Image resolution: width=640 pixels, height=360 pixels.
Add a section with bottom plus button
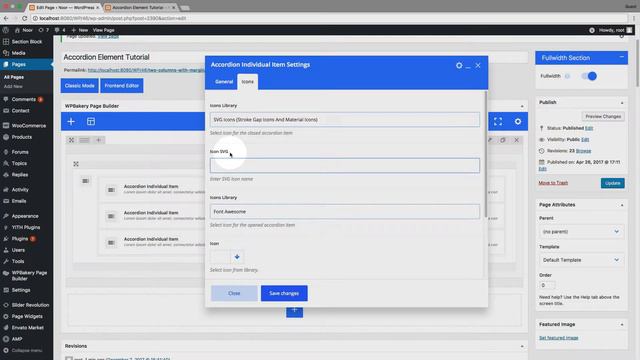pos(294,311)
